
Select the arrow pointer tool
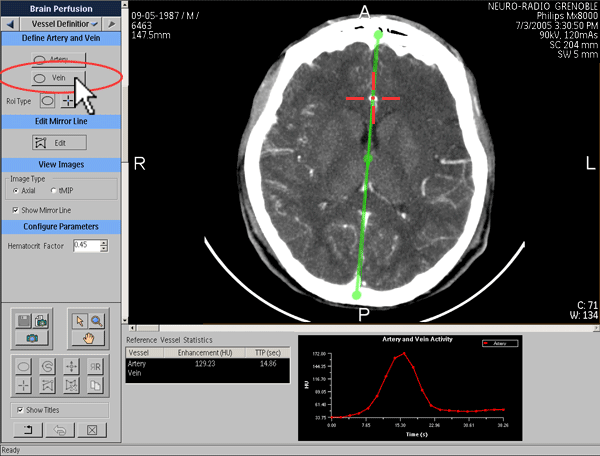[78, 320]
